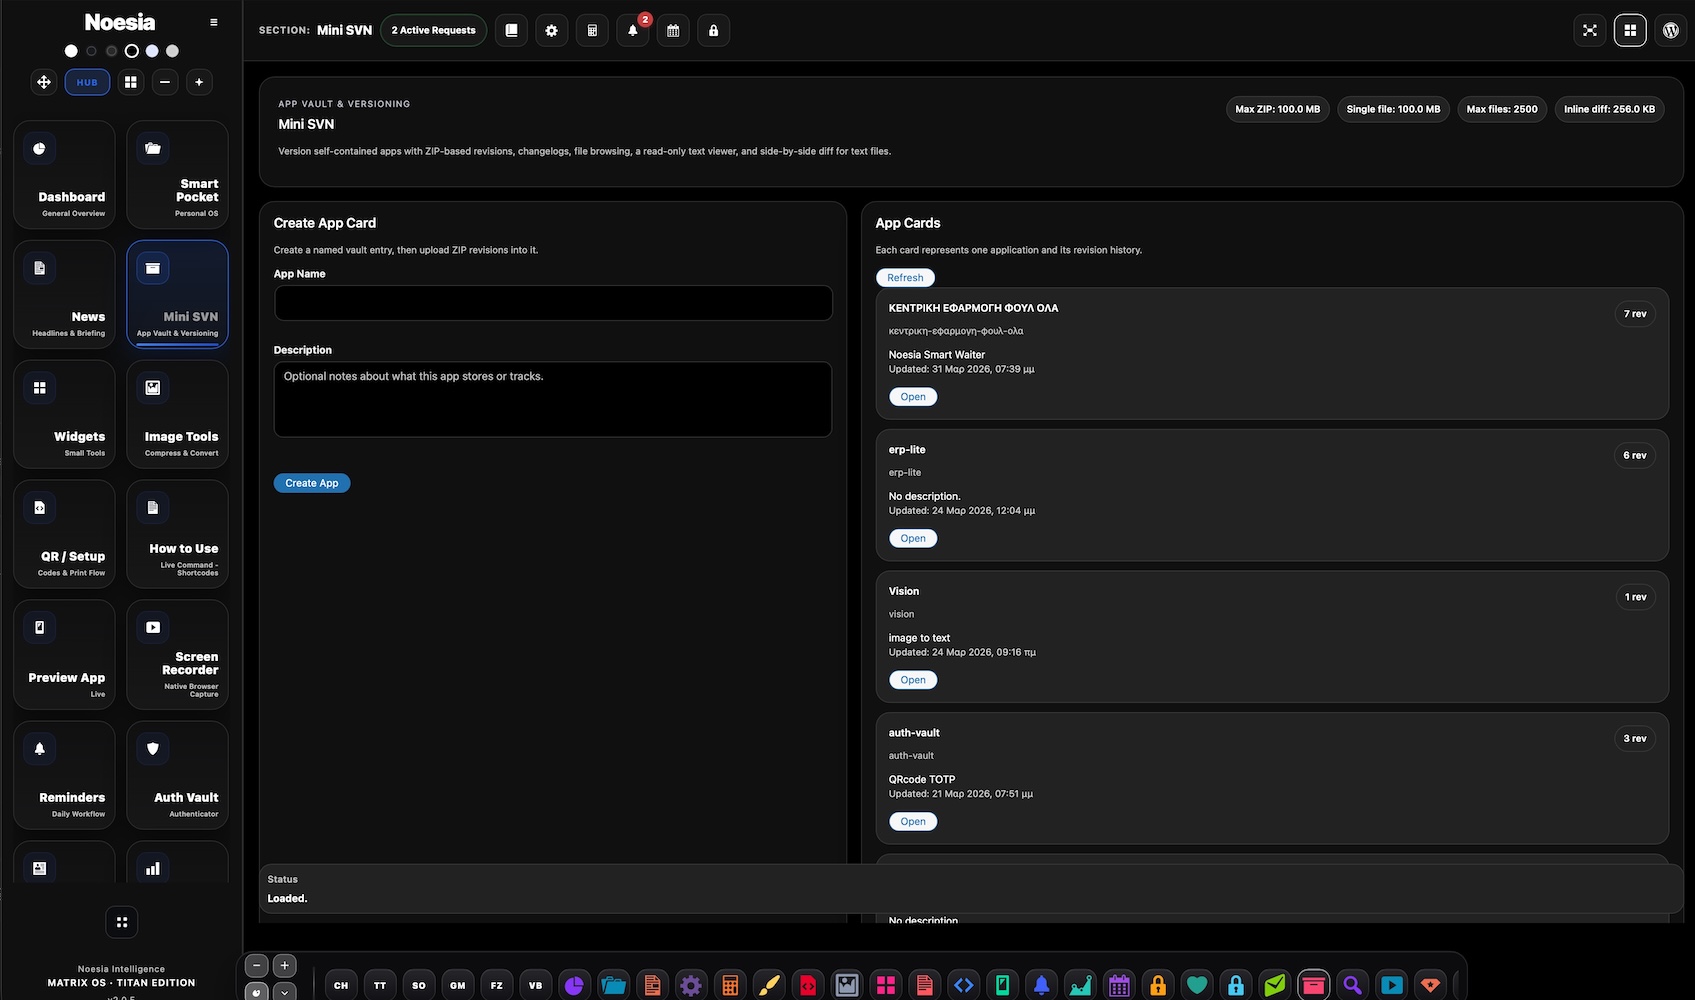Open notifications bell with red badge
Viewport: 1695px width, 1000px height.
(x=633, y=30)
